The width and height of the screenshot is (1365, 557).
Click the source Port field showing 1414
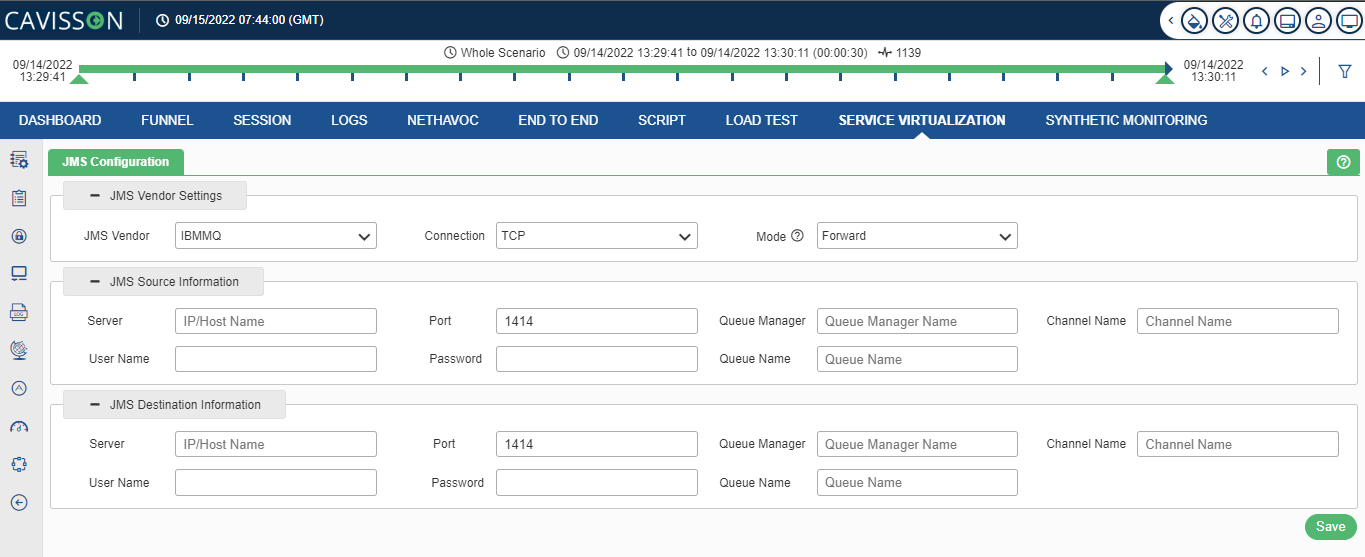tap(597, 321)
